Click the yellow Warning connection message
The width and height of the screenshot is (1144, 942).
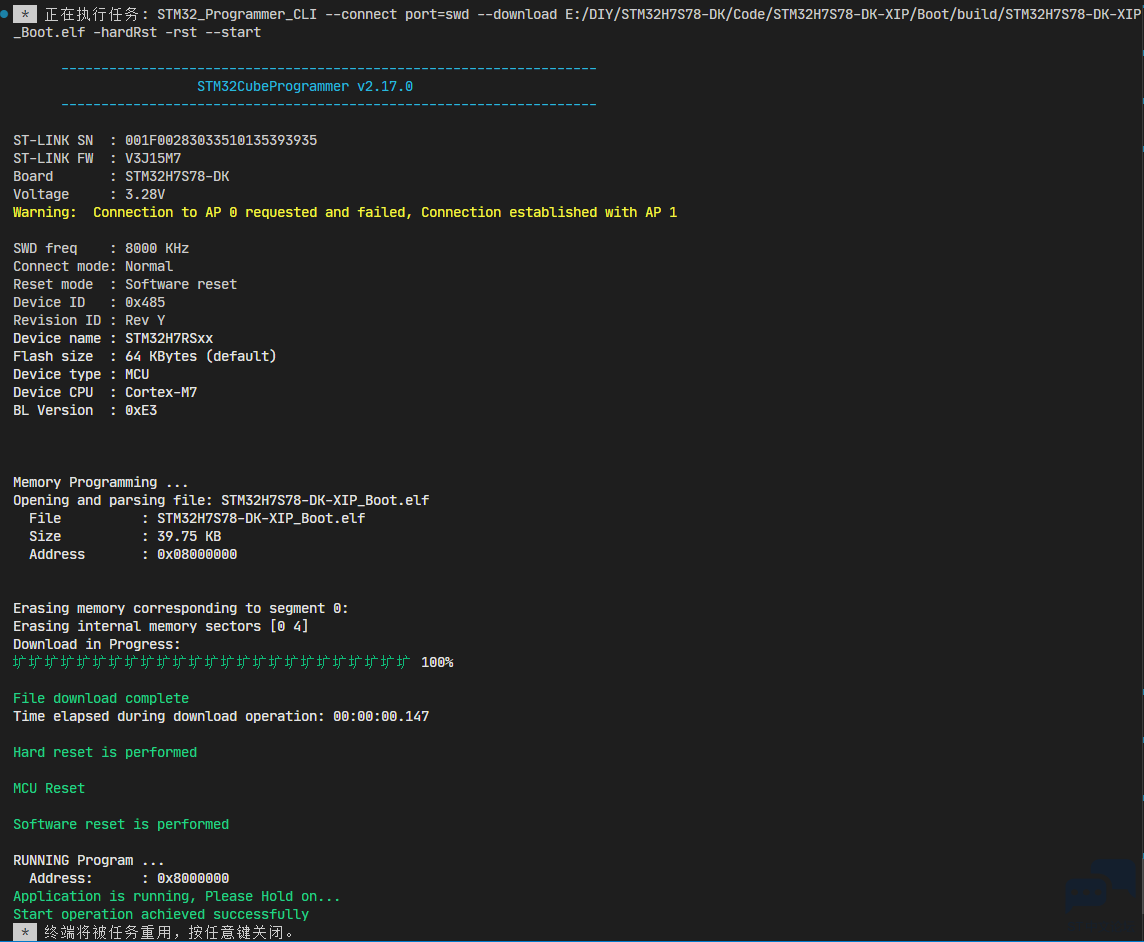(345, 212)
